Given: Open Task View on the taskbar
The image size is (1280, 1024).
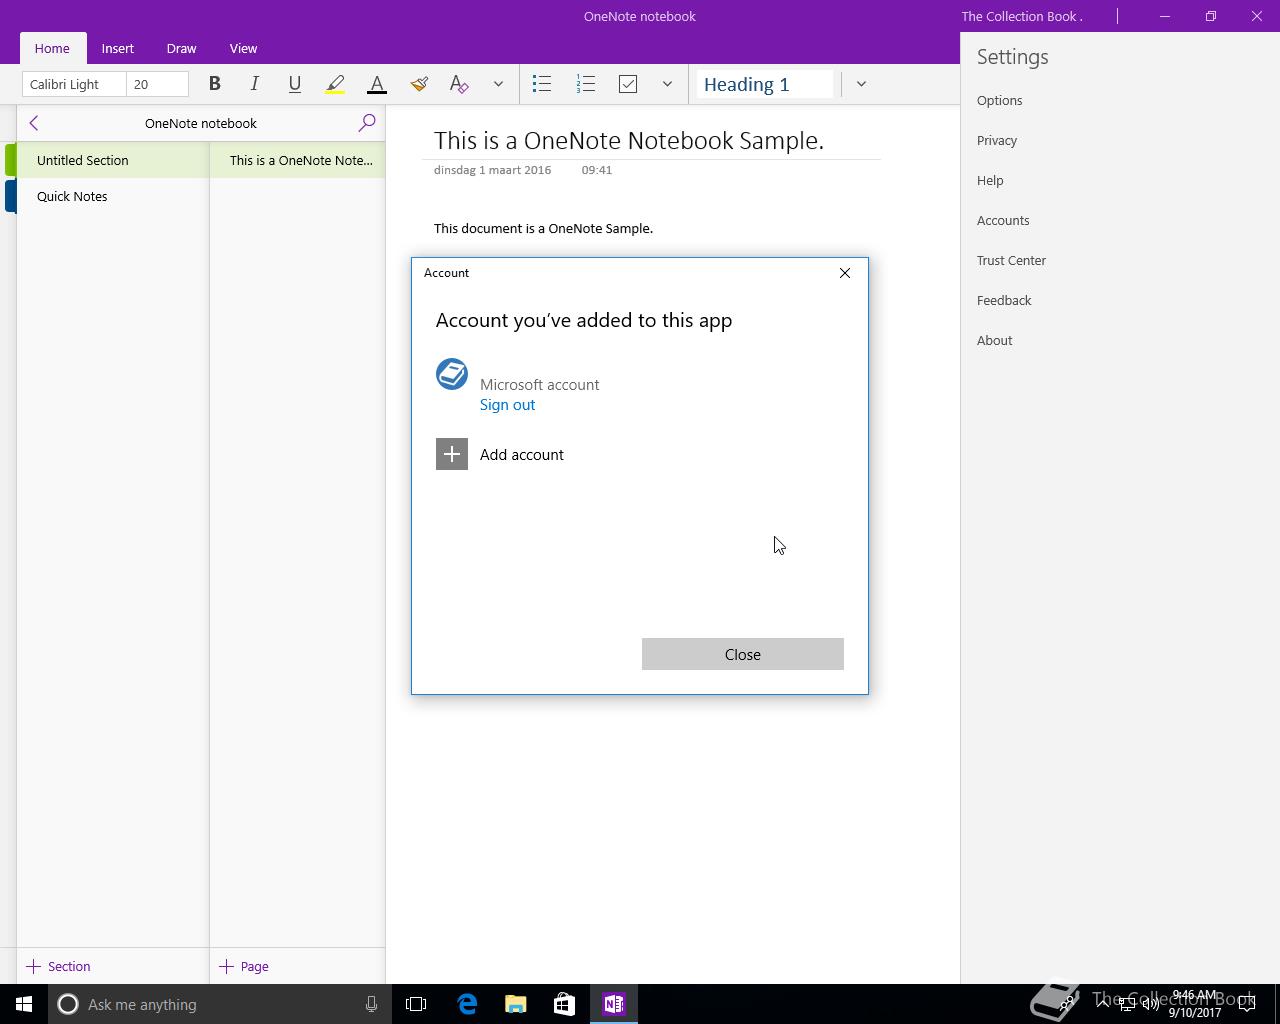Looking at the screenshot, I should click(x=416, y=1004).
